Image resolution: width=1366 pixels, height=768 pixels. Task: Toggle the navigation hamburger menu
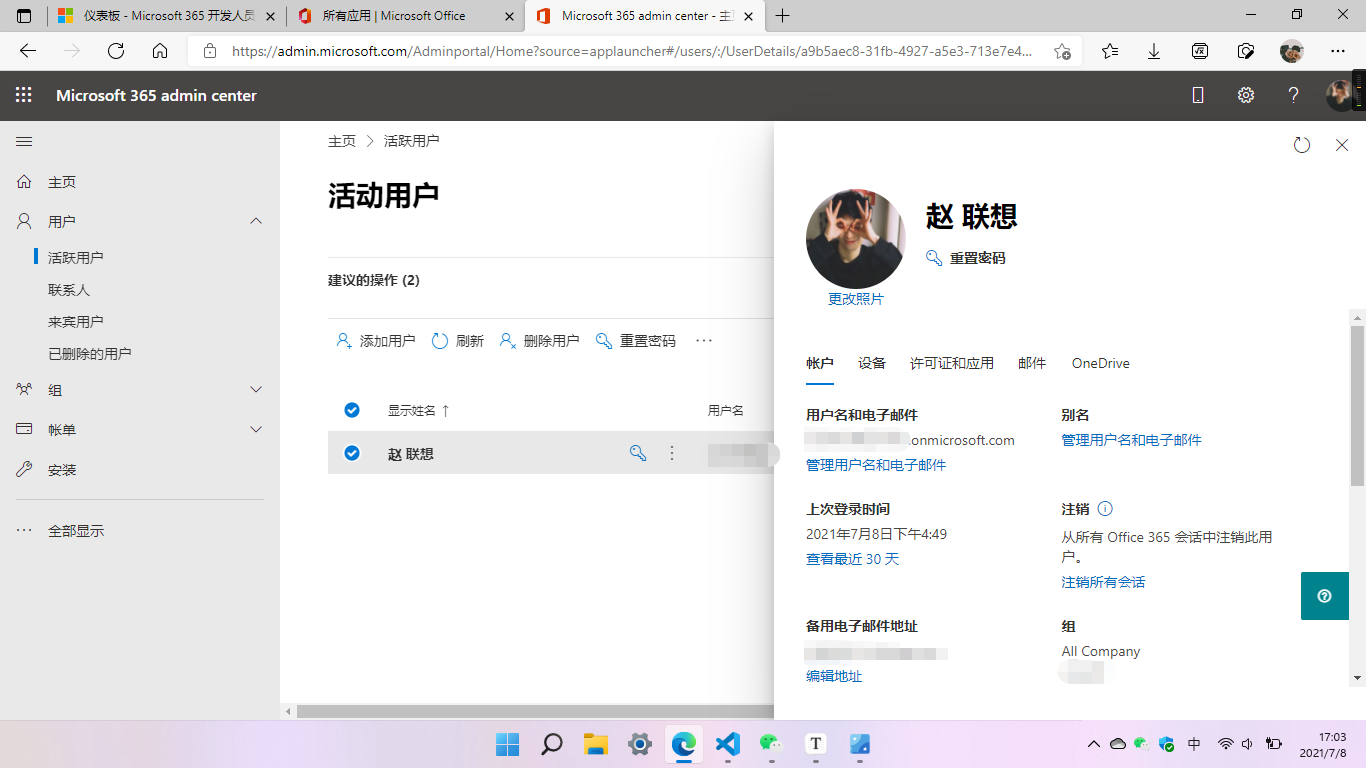pyautogui.click(x=24, y=142)
